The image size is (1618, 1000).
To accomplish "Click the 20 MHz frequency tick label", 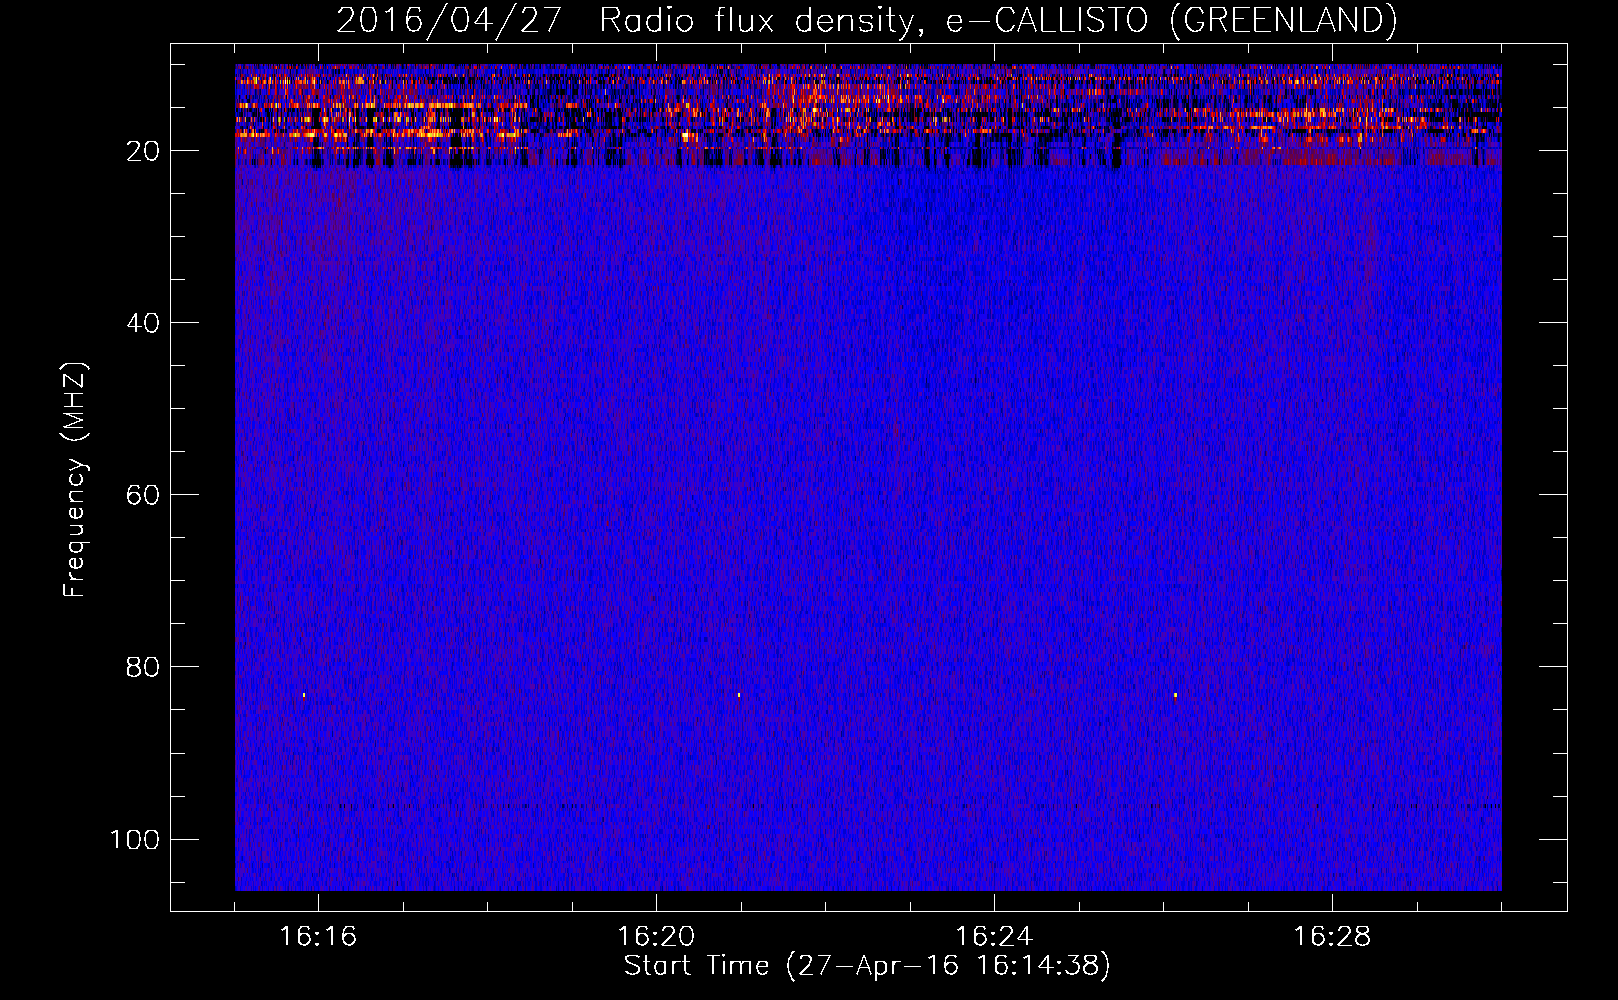I will pyautogui.click(x=143, y=151).
